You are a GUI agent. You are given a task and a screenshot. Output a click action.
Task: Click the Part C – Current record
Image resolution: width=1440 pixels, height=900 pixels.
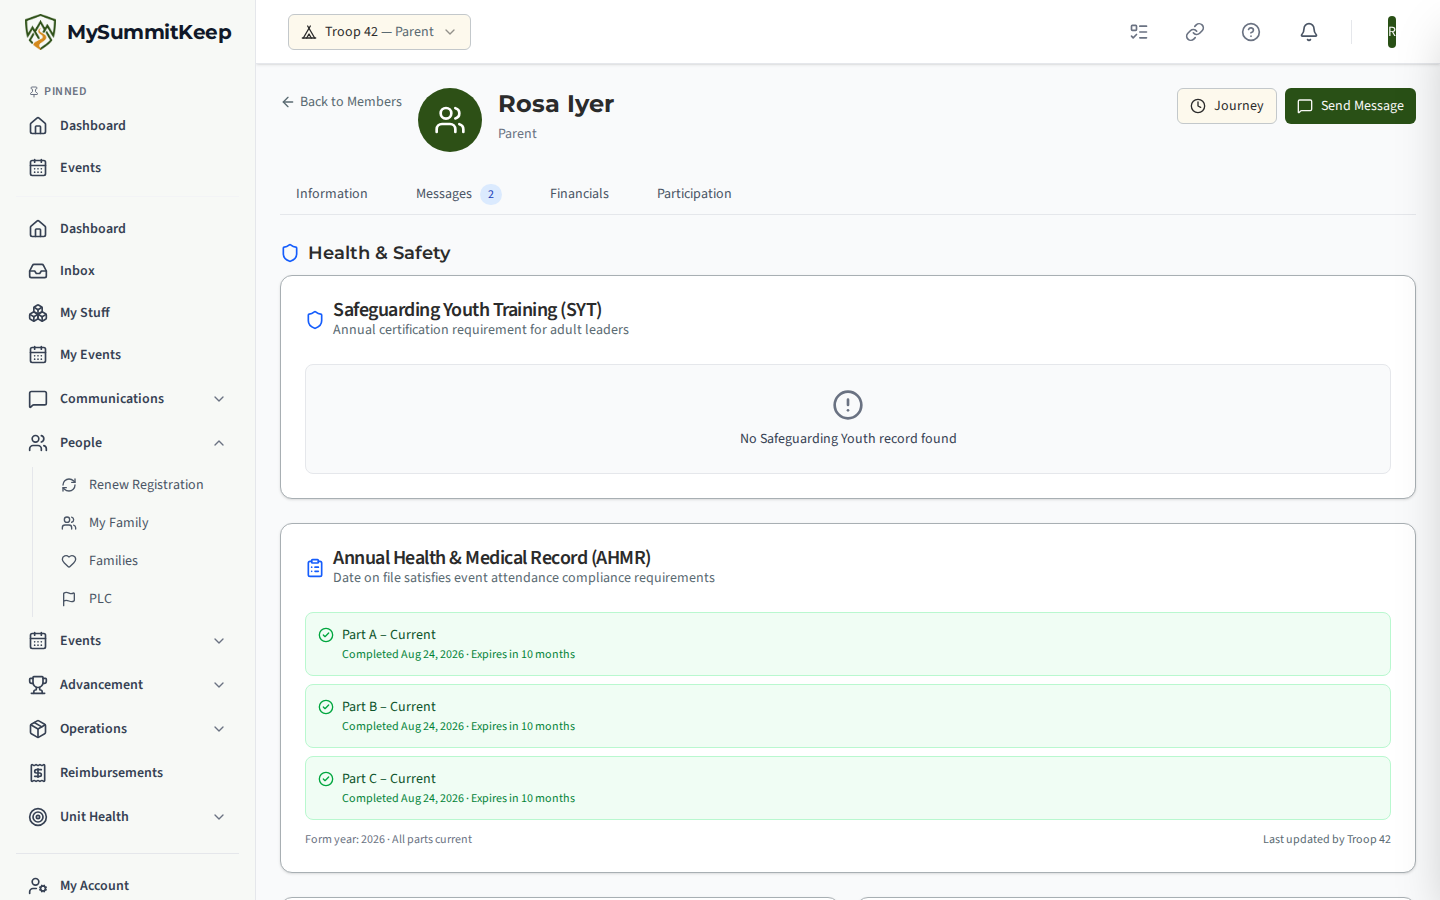[848, 788]
